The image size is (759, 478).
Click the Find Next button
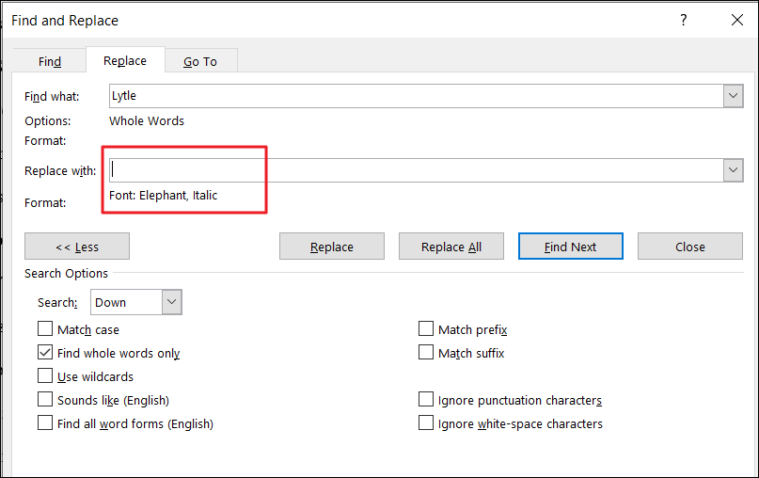[570, 247]
